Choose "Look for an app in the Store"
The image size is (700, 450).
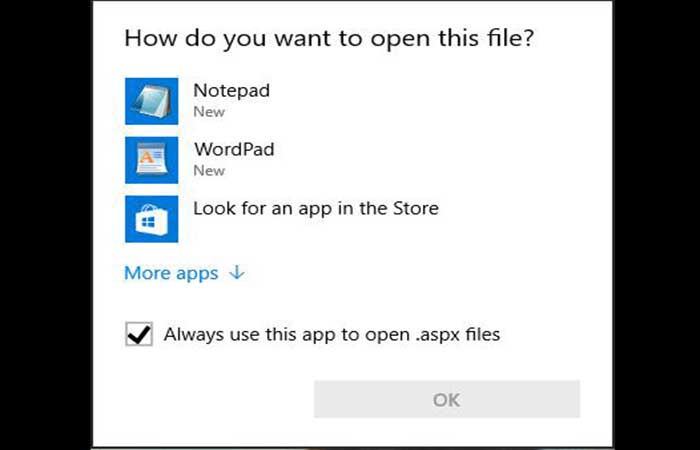315,209
